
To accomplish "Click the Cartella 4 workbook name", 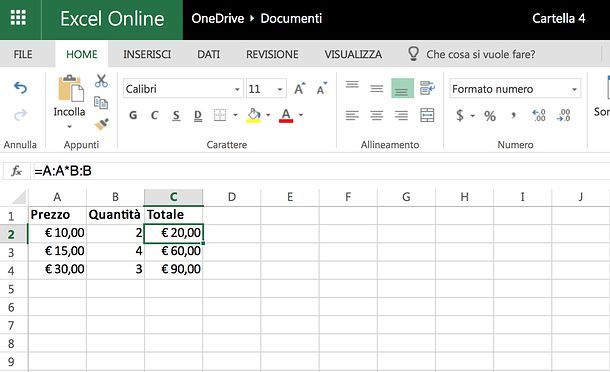I will pos(559,18).
